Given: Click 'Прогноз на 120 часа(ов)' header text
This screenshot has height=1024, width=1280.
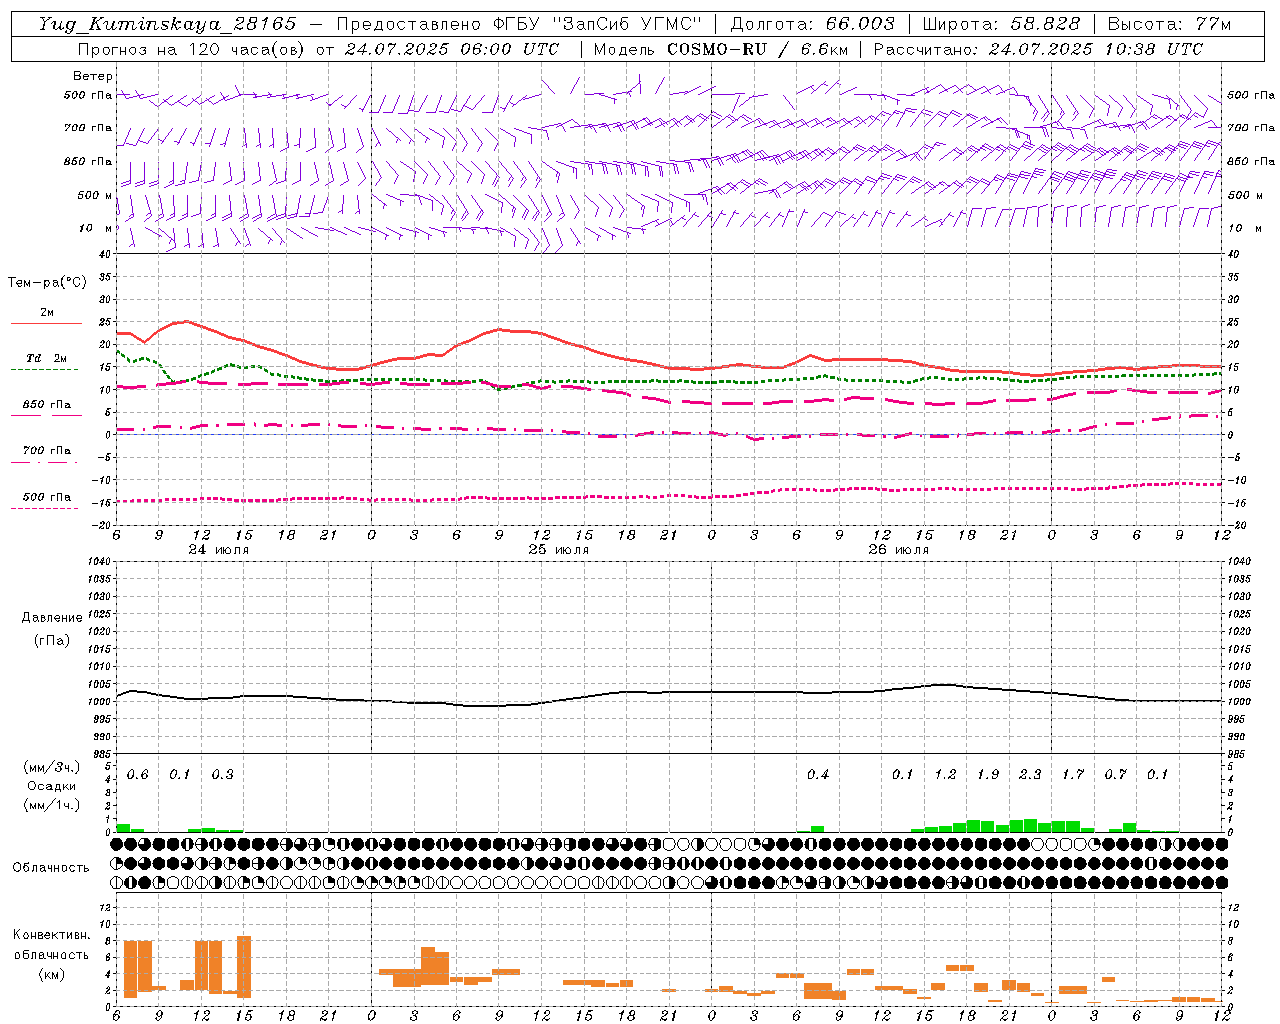Looking at the screenshot, I should click(x=192, y=49).
